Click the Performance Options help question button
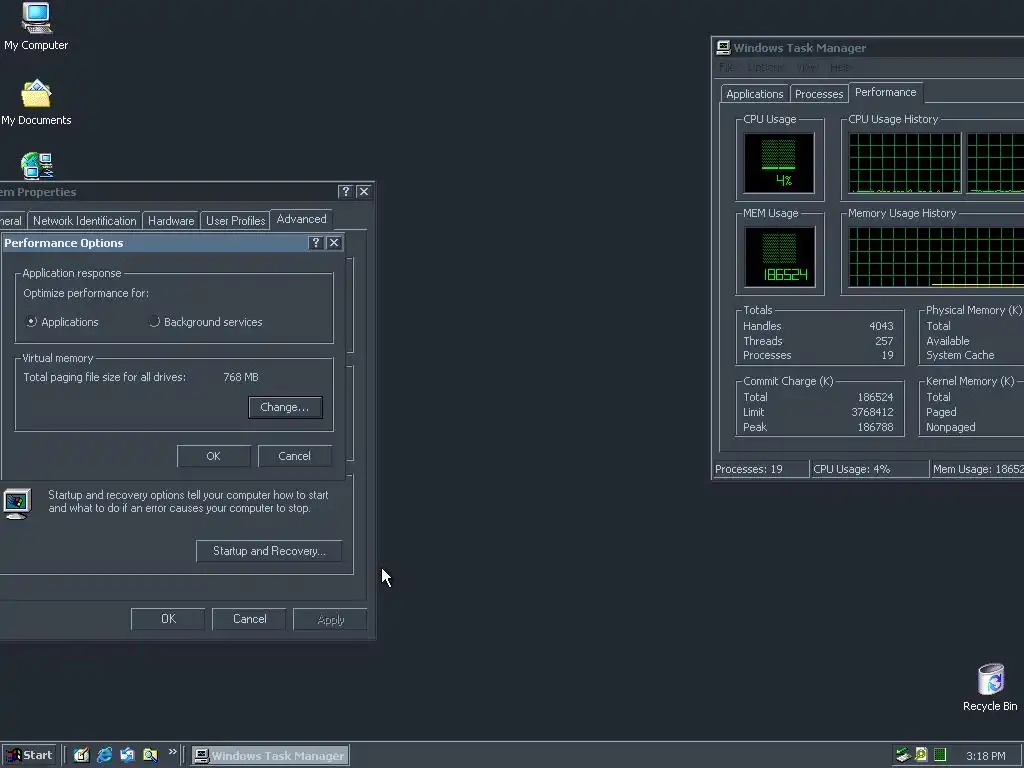Viewport: 1024px width, 768px height. click(316, 243)
